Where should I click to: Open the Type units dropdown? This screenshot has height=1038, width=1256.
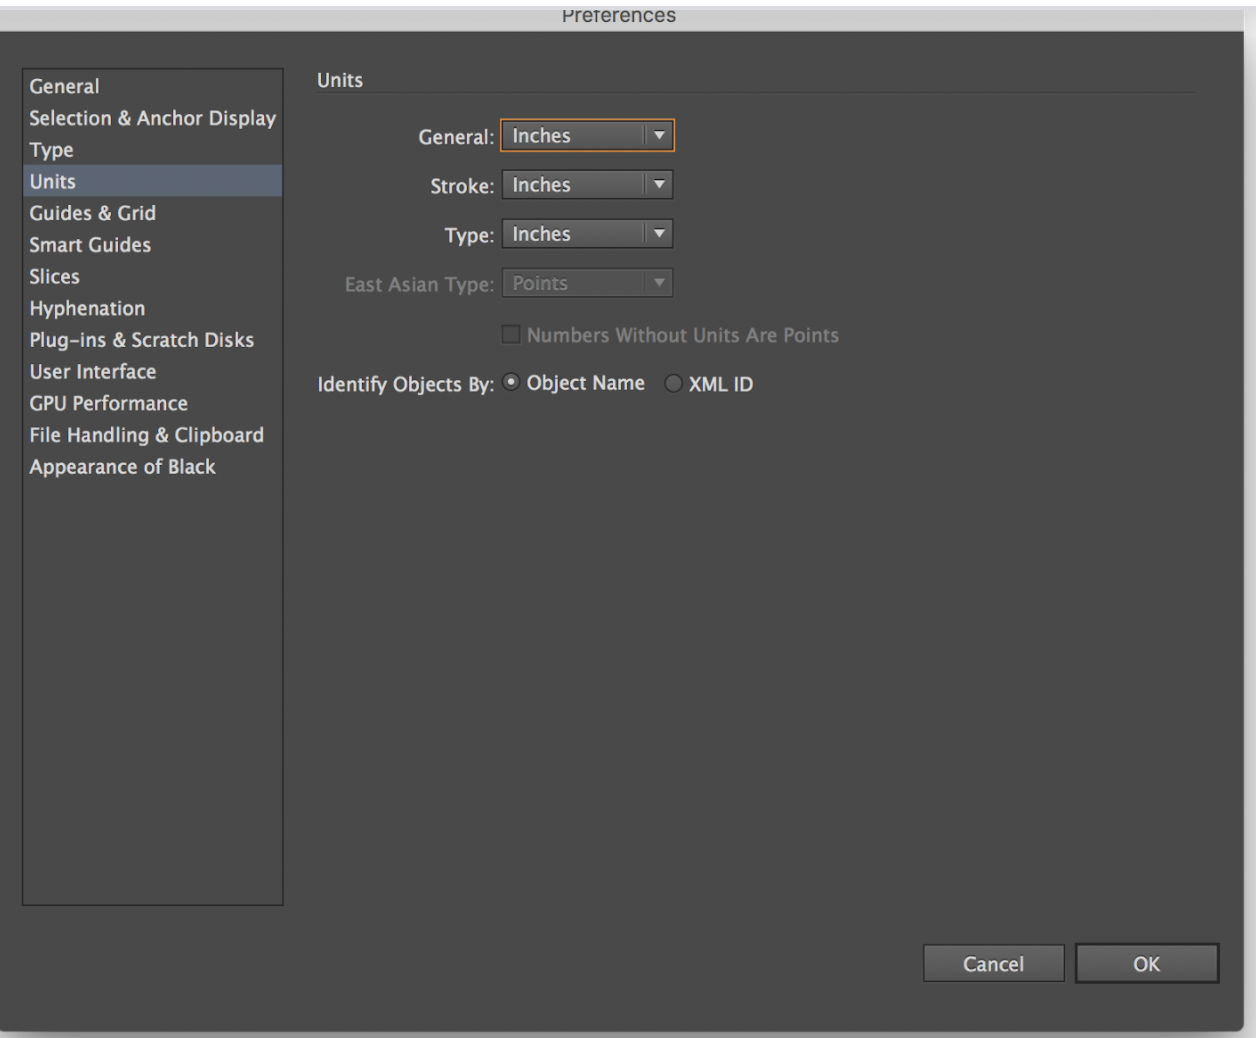pos(587,234)
